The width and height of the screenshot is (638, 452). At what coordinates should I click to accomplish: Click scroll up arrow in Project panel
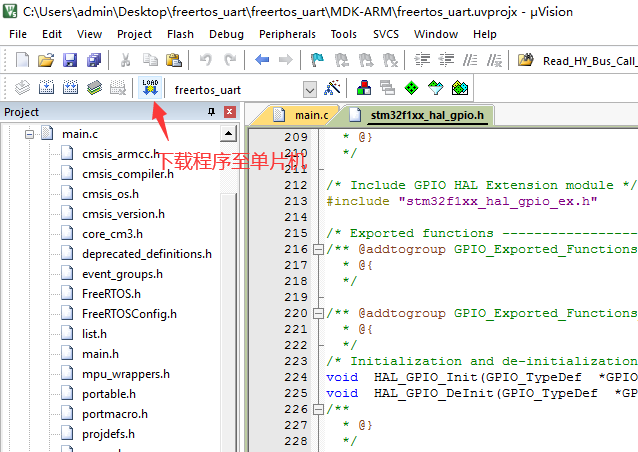[x=228, y=133]
